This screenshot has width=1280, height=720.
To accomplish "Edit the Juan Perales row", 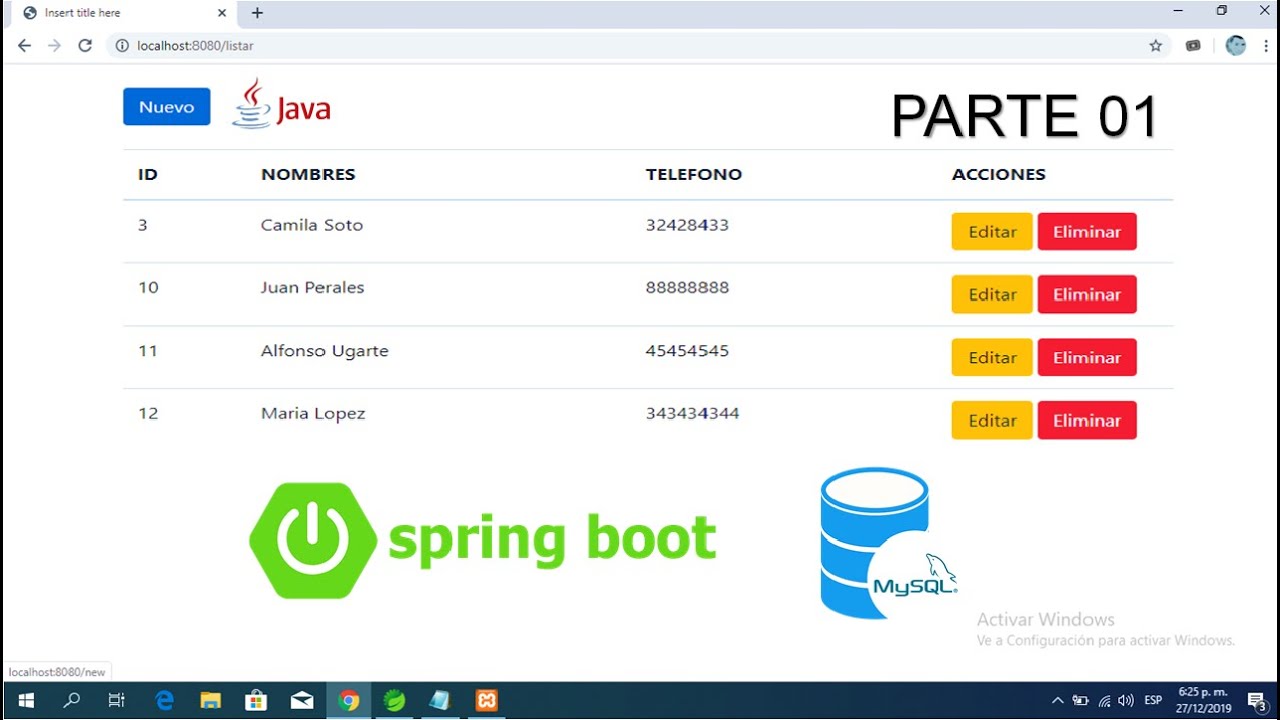I will (992, 294).
